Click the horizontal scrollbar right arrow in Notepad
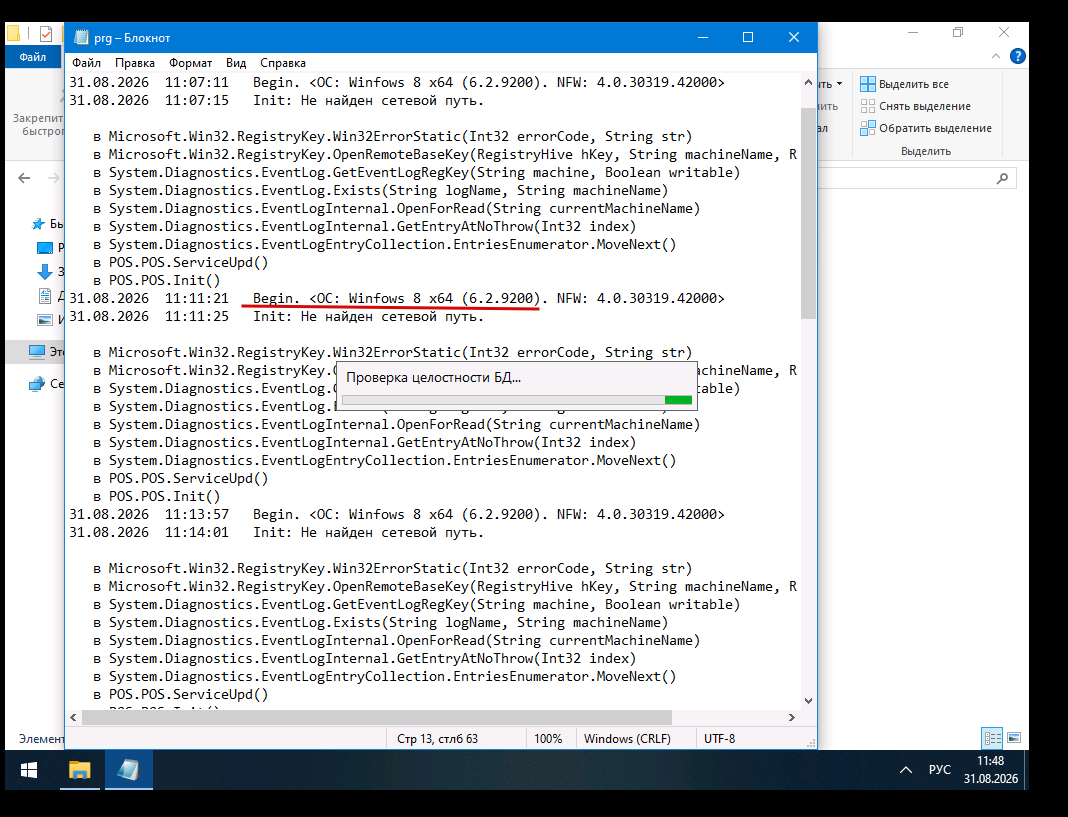 [x=791, y=717]
